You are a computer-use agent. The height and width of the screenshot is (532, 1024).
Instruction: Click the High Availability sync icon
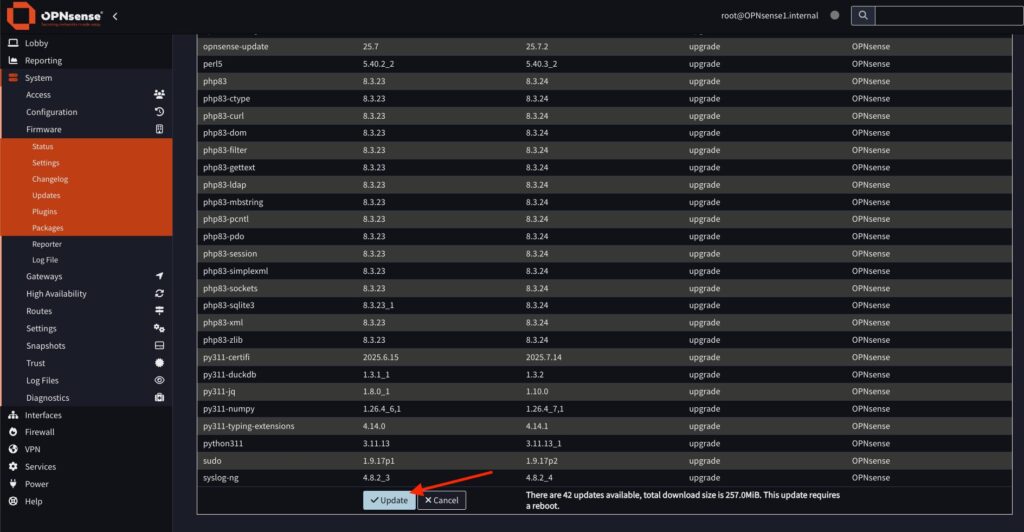(x=159, y=294)
